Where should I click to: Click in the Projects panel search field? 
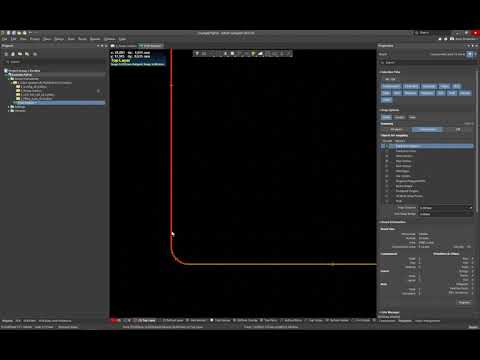[54, 62]
